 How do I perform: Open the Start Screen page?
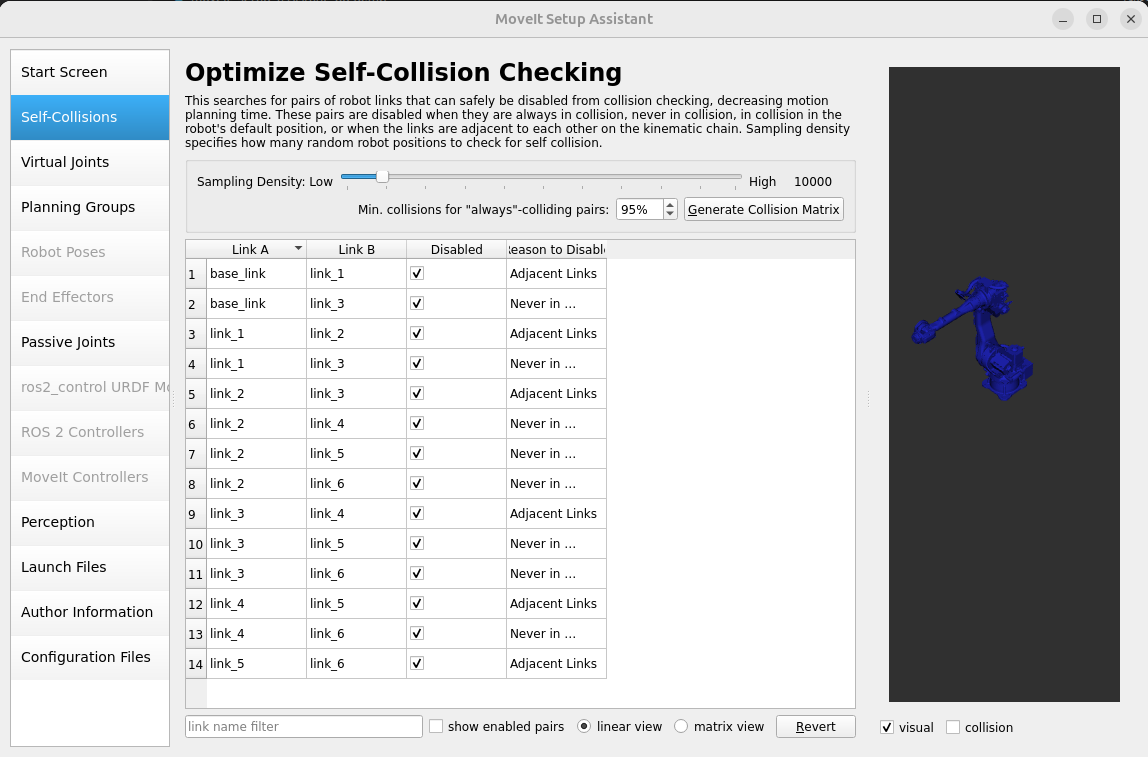(90, 72)
